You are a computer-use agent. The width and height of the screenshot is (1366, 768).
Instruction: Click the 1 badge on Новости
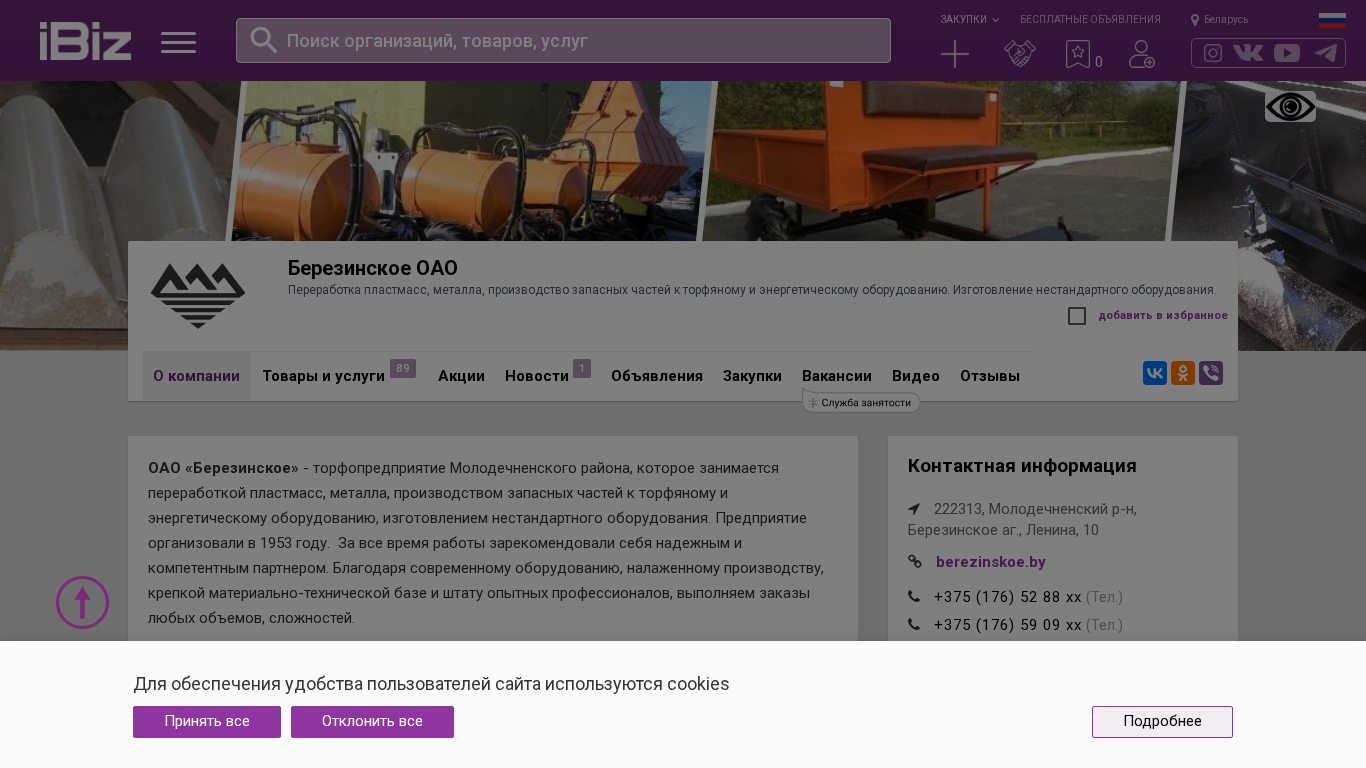pos(582,368)
